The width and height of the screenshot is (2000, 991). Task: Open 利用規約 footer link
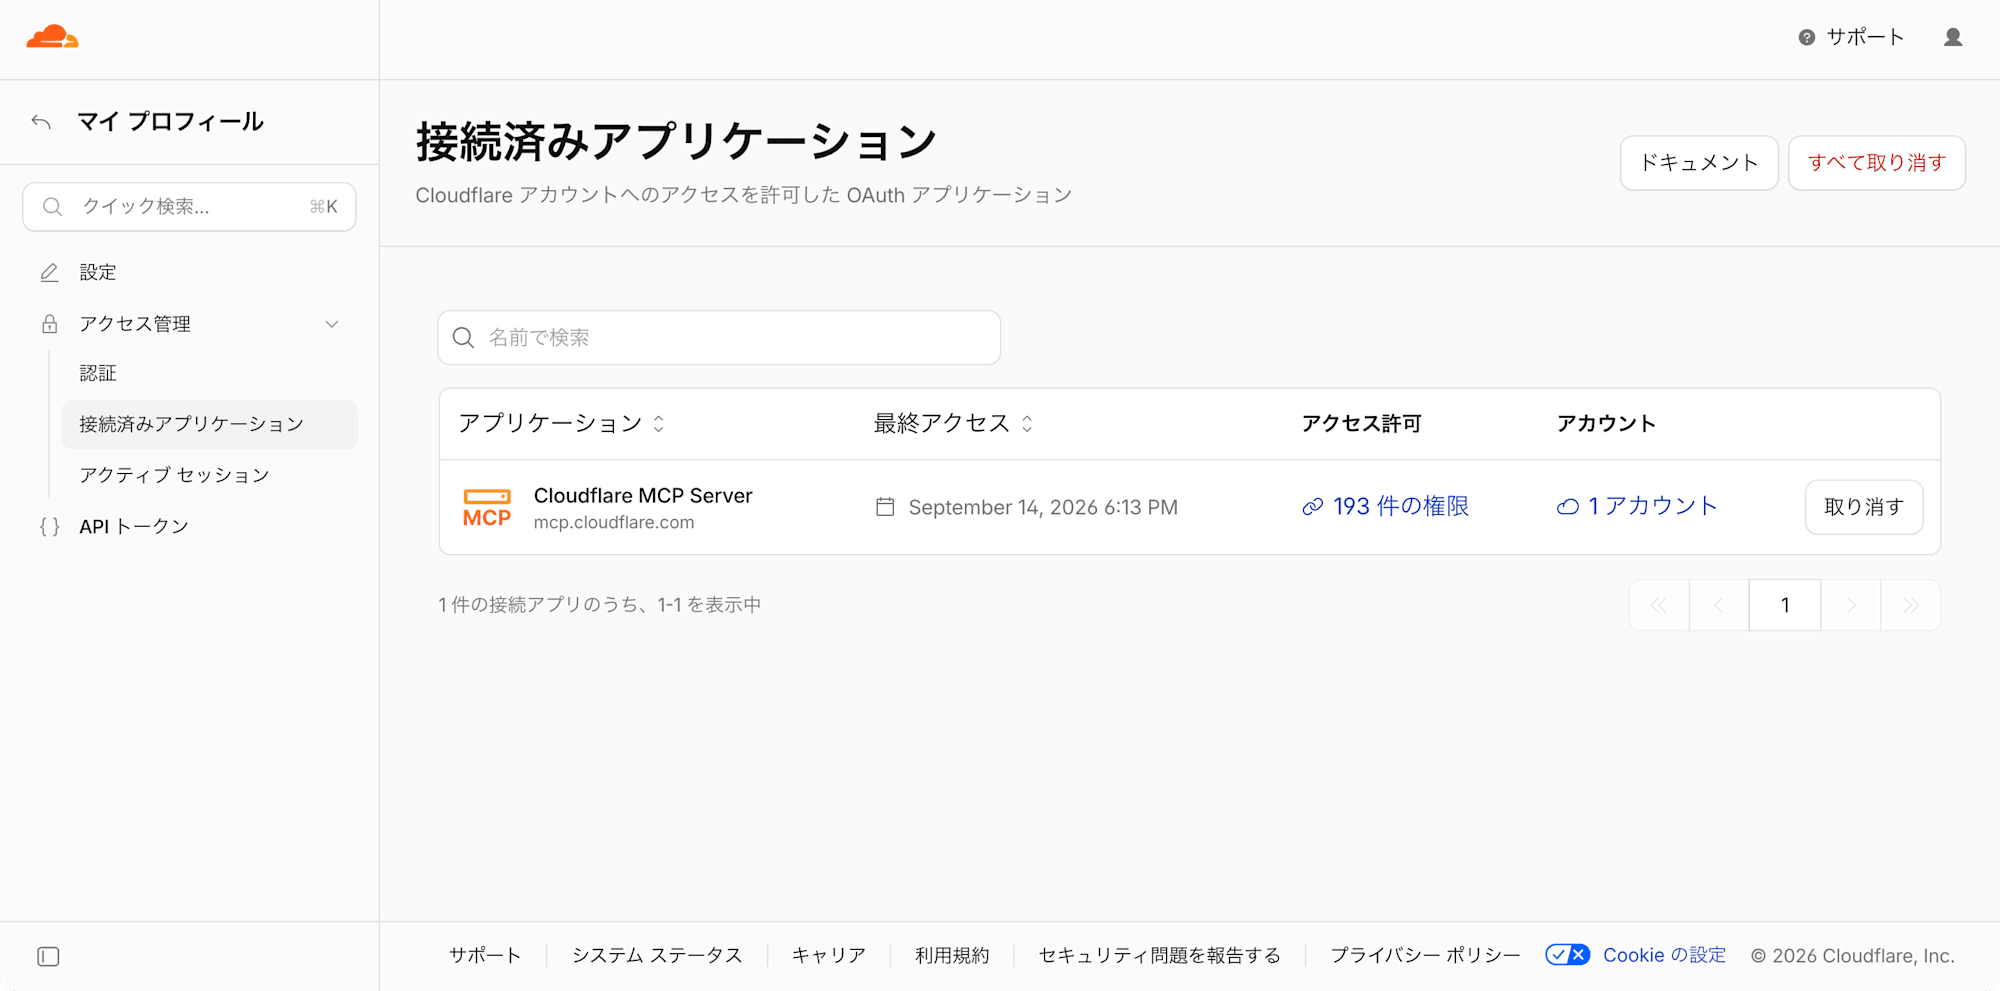[952, 955]
